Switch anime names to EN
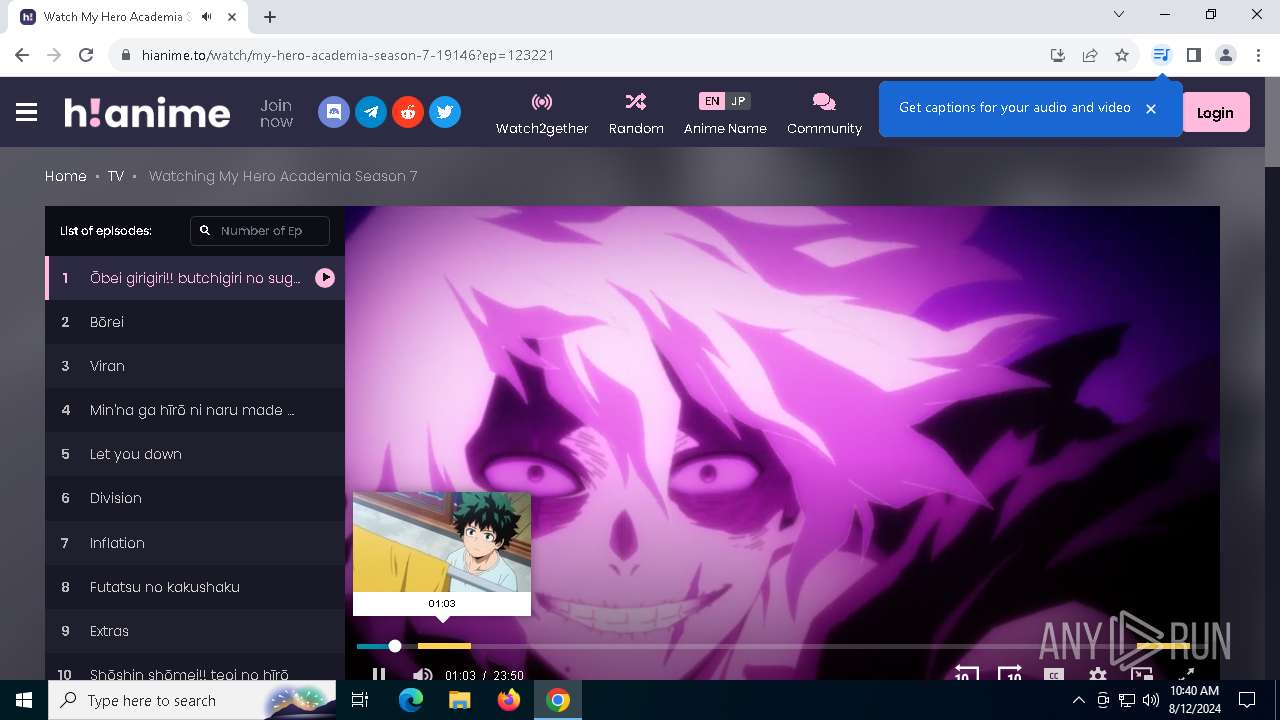Image resolution: width=1280 pixels, height=720 pixels. (711, 101)
